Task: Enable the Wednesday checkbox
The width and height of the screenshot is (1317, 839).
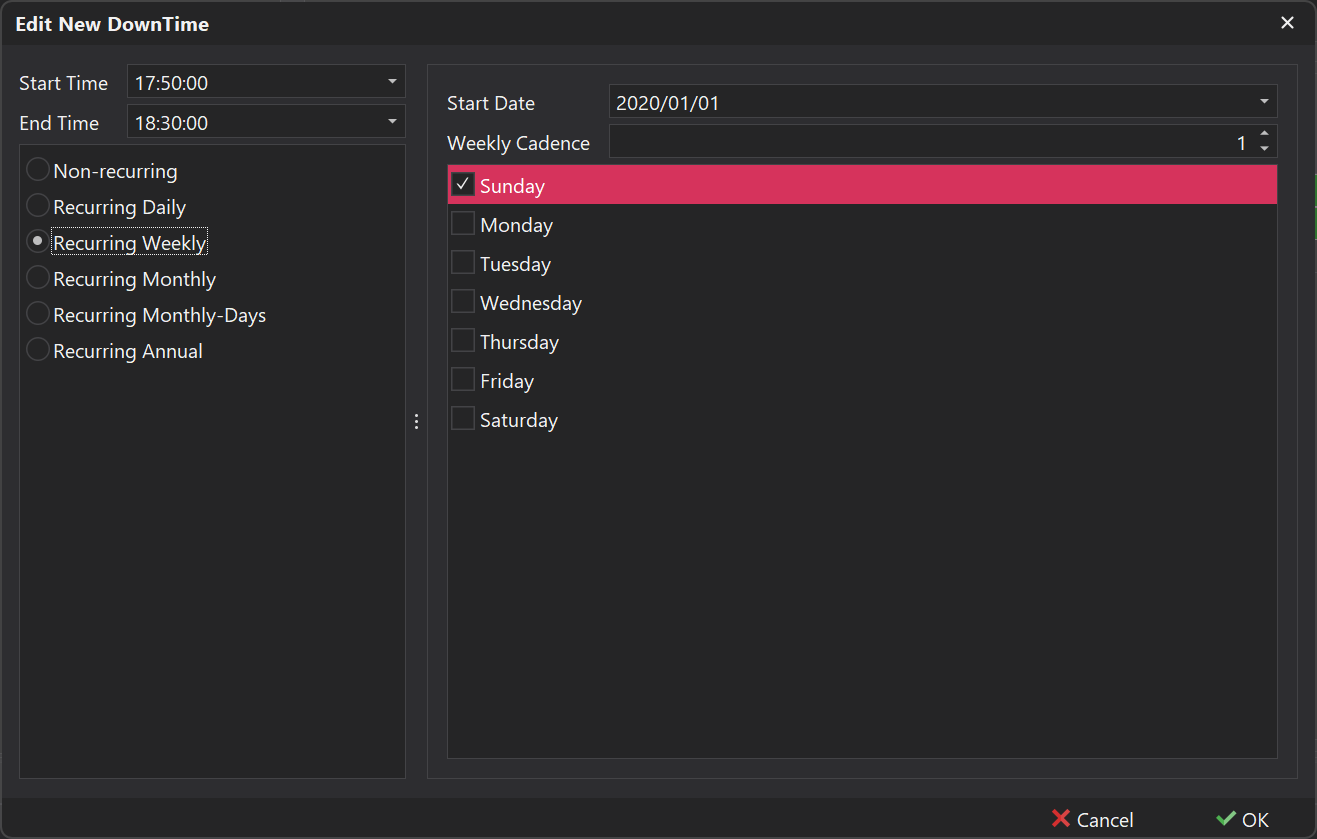Action: [x=462, y=301]
